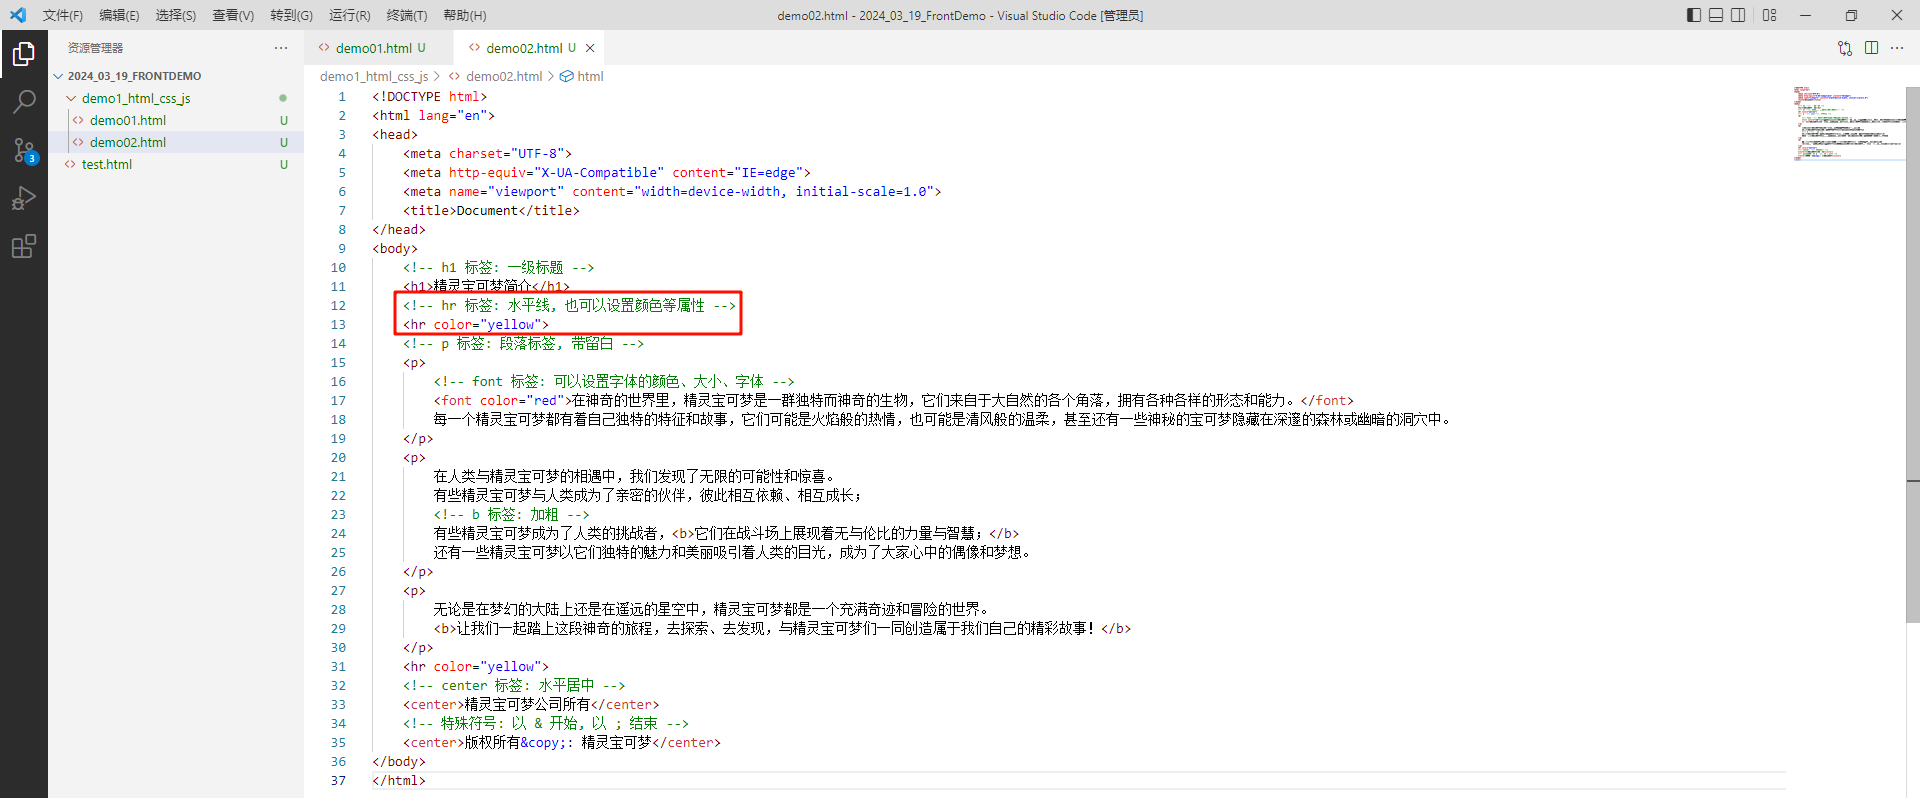
Task: Click the h1 标签 comment line
Action: (499, 268)
